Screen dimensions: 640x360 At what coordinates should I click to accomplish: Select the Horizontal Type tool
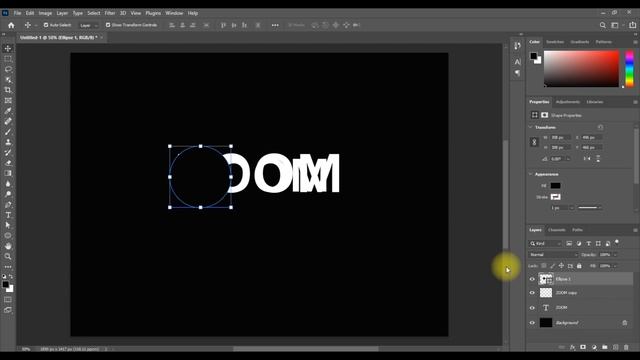tap(8, 215)
